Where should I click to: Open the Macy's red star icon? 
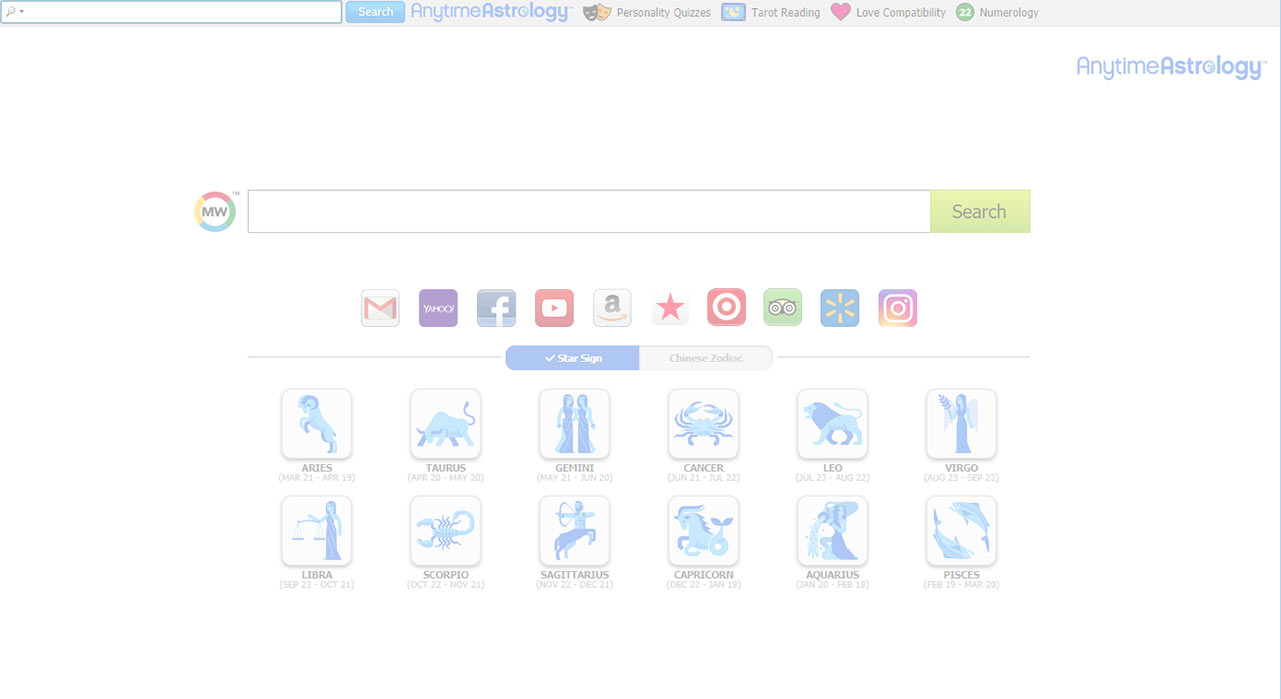[670, 308]
